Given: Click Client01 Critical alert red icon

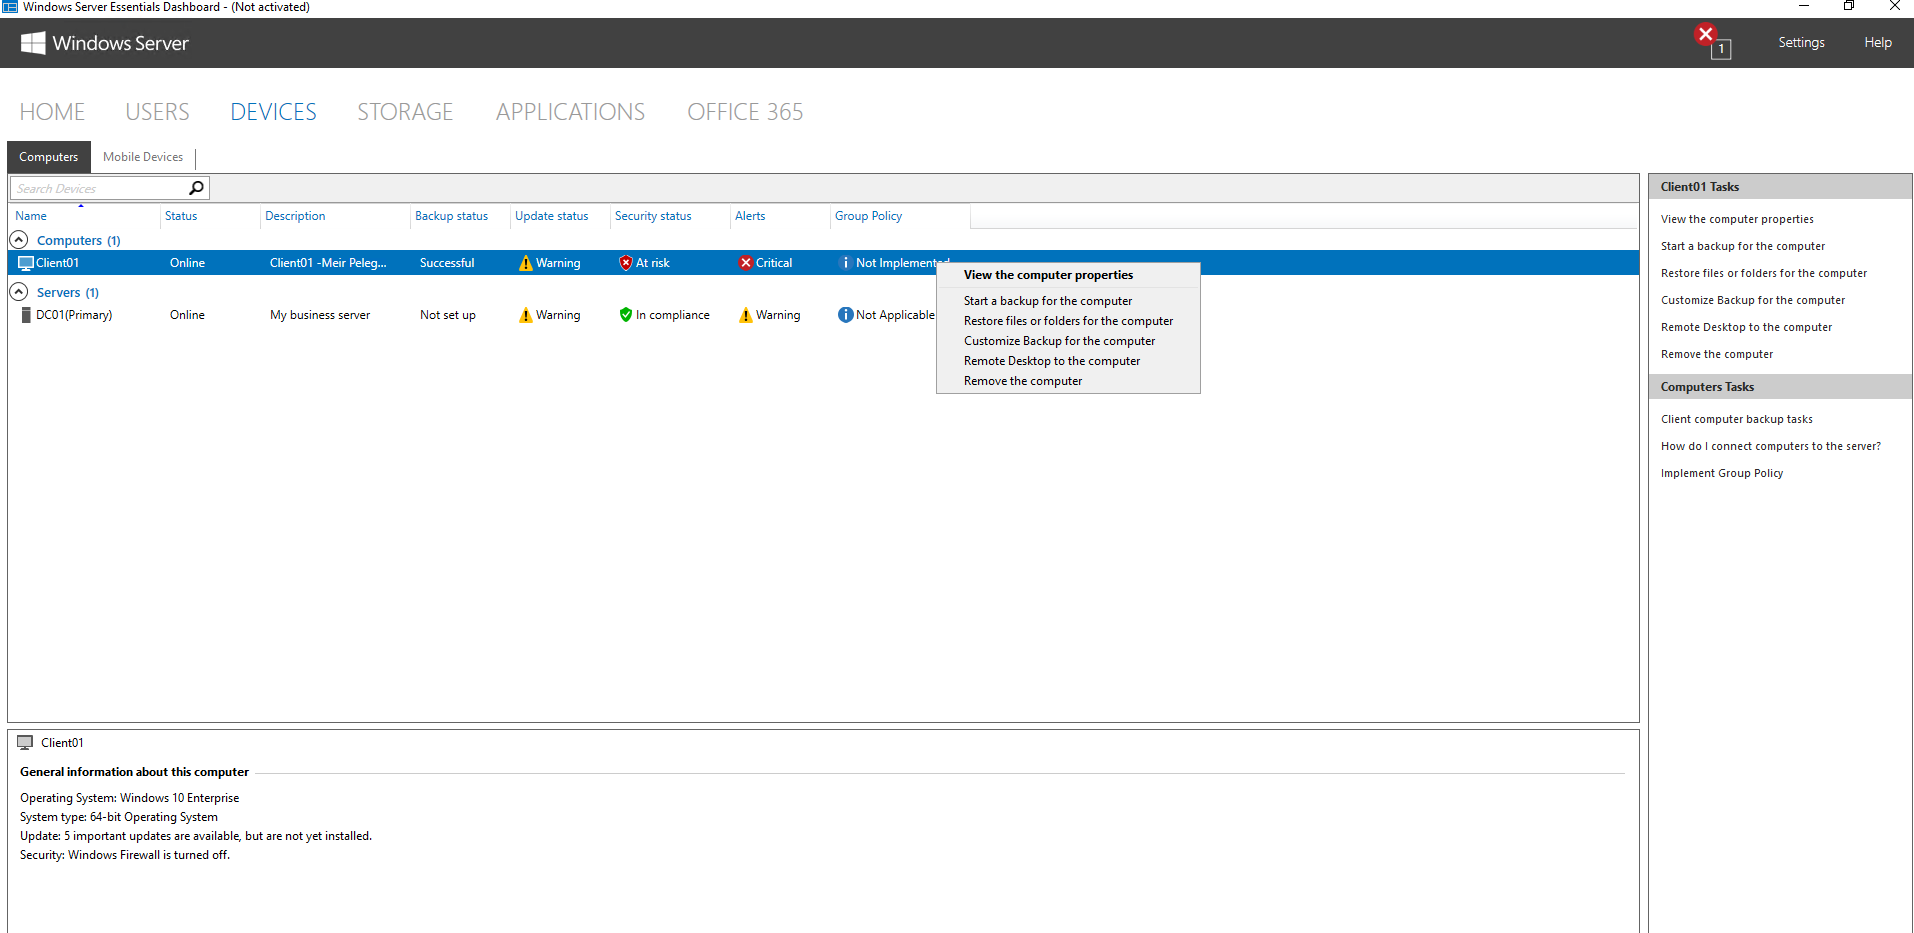Looking at the screenshot, I should [x=746, y=263].
